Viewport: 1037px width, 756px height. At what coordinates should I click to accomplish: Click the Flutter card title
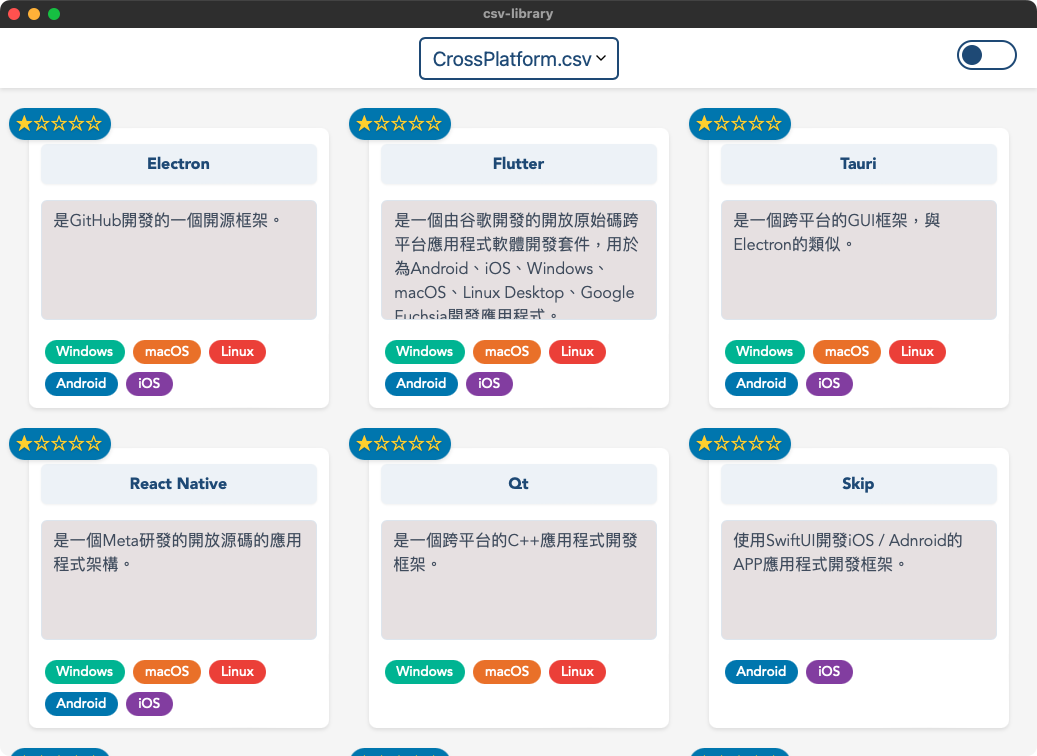point(518,164)
